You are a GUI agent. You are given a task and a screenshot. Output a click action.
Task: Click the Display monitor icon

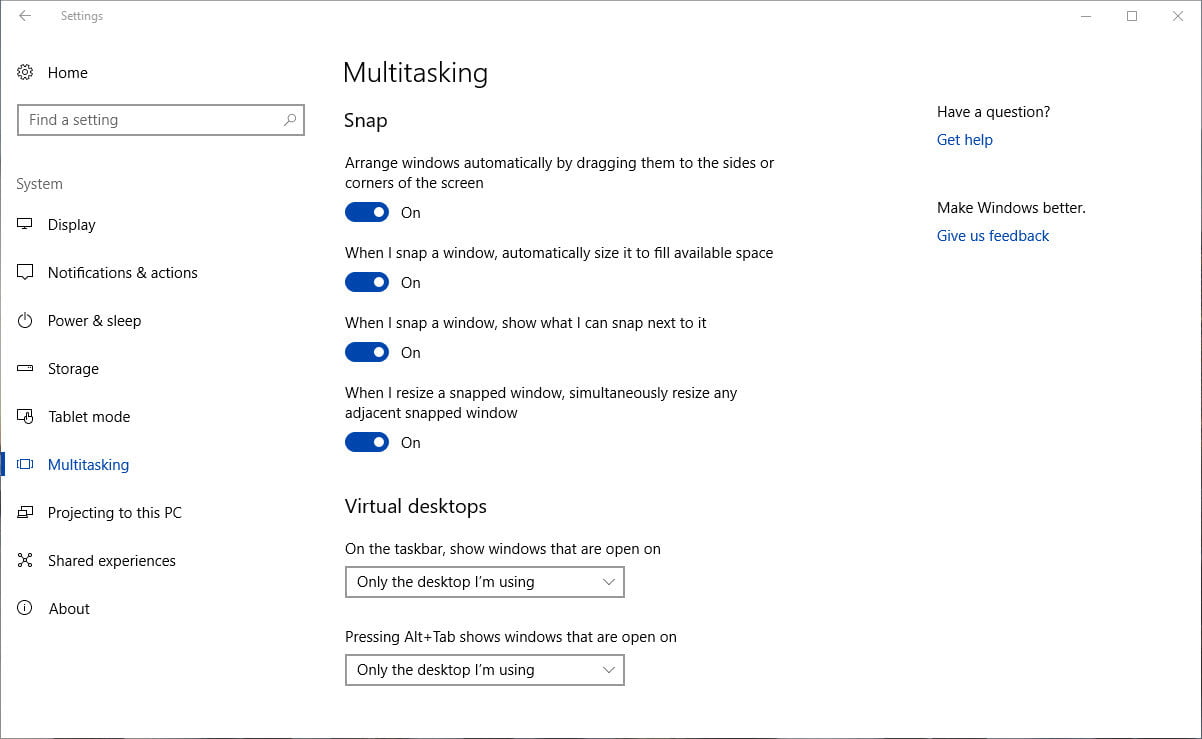point(25,224)
